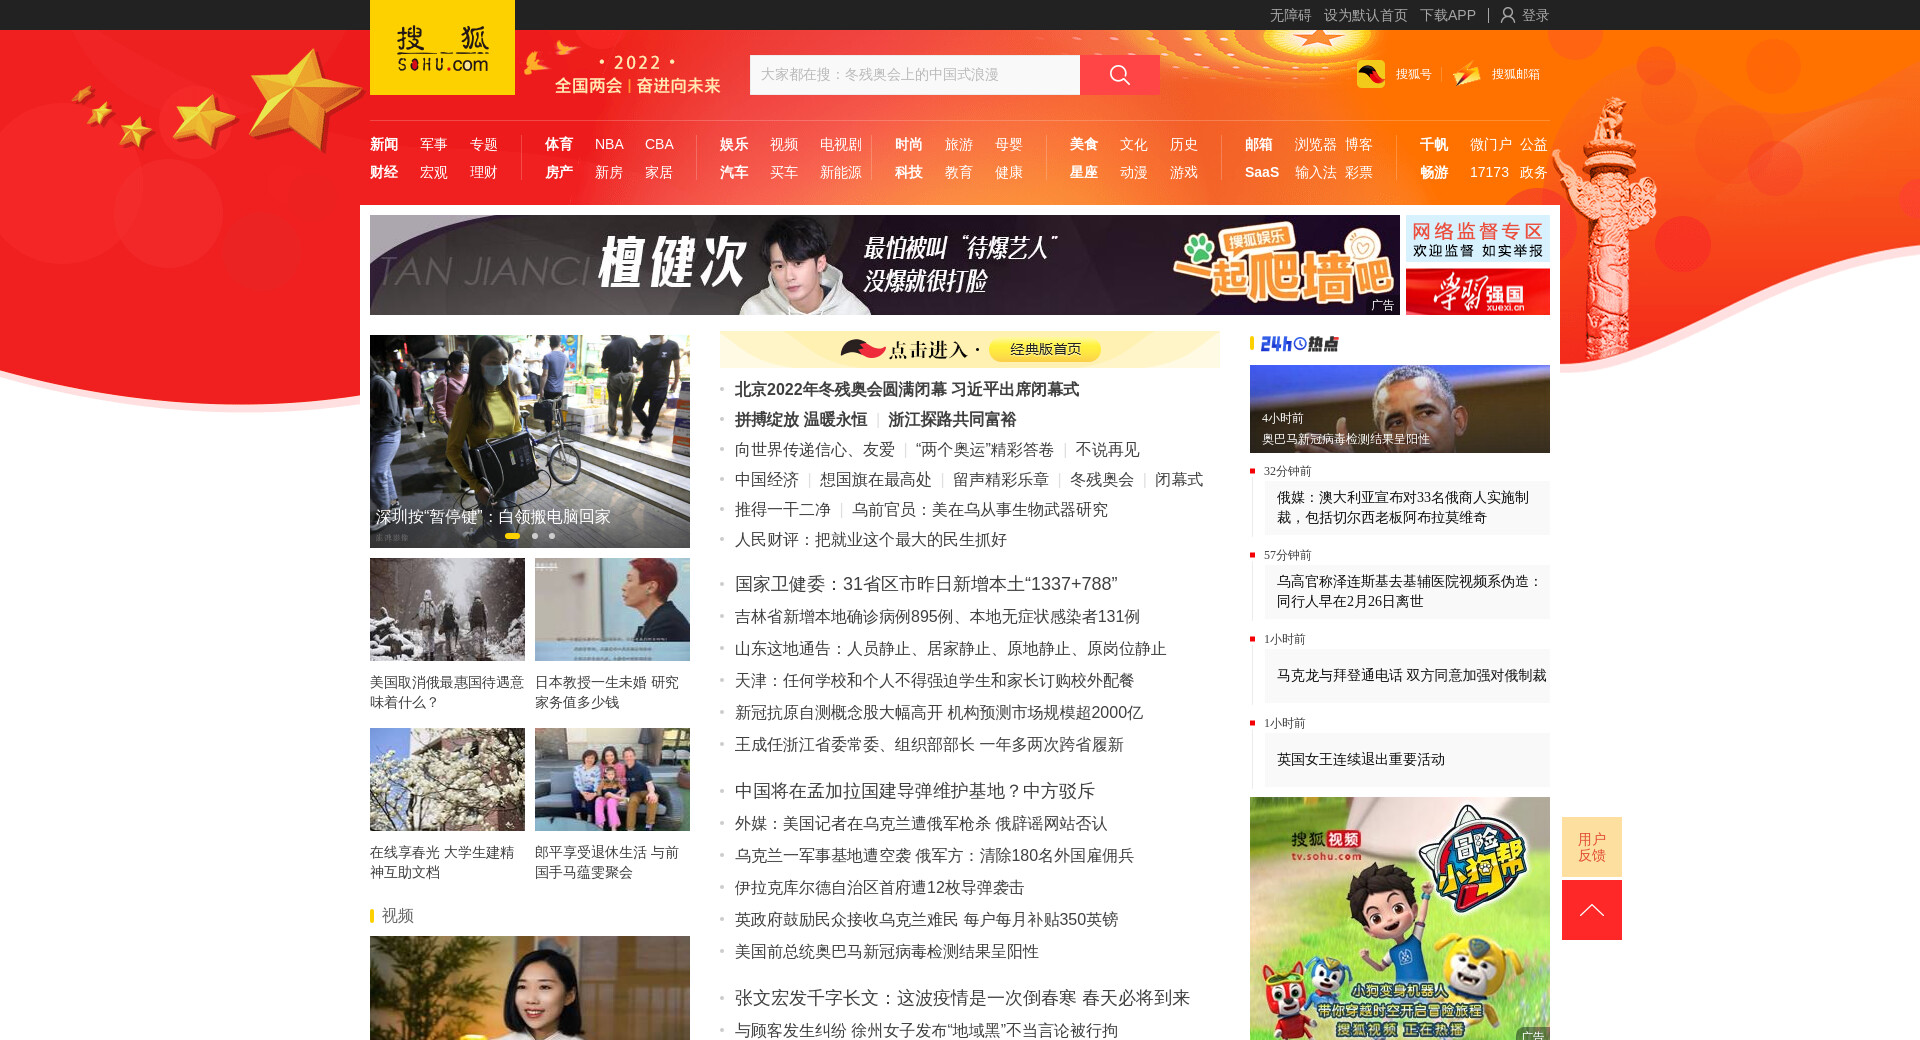Click the 学习强国 banner icon
The height and width of the screenshot is (1040, 1920).
(1477, 292)
